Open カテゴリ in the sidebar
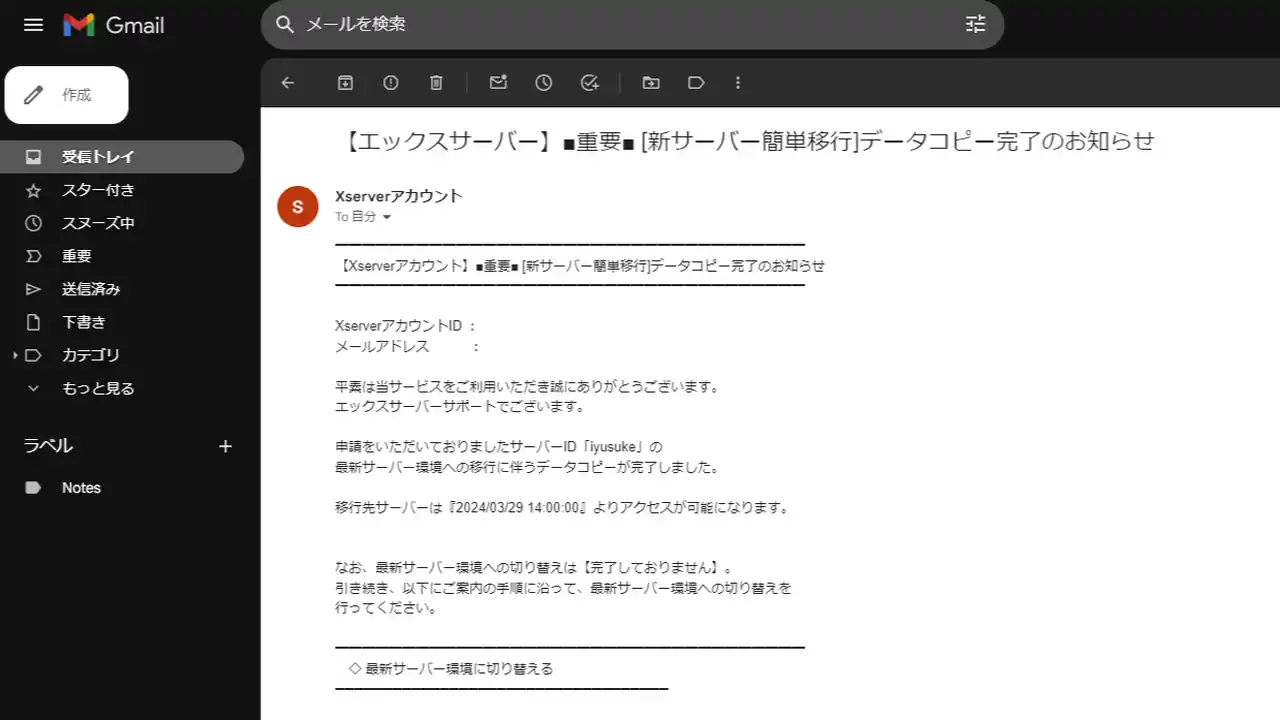This screenshot has width=1280, height=720. 91,355
